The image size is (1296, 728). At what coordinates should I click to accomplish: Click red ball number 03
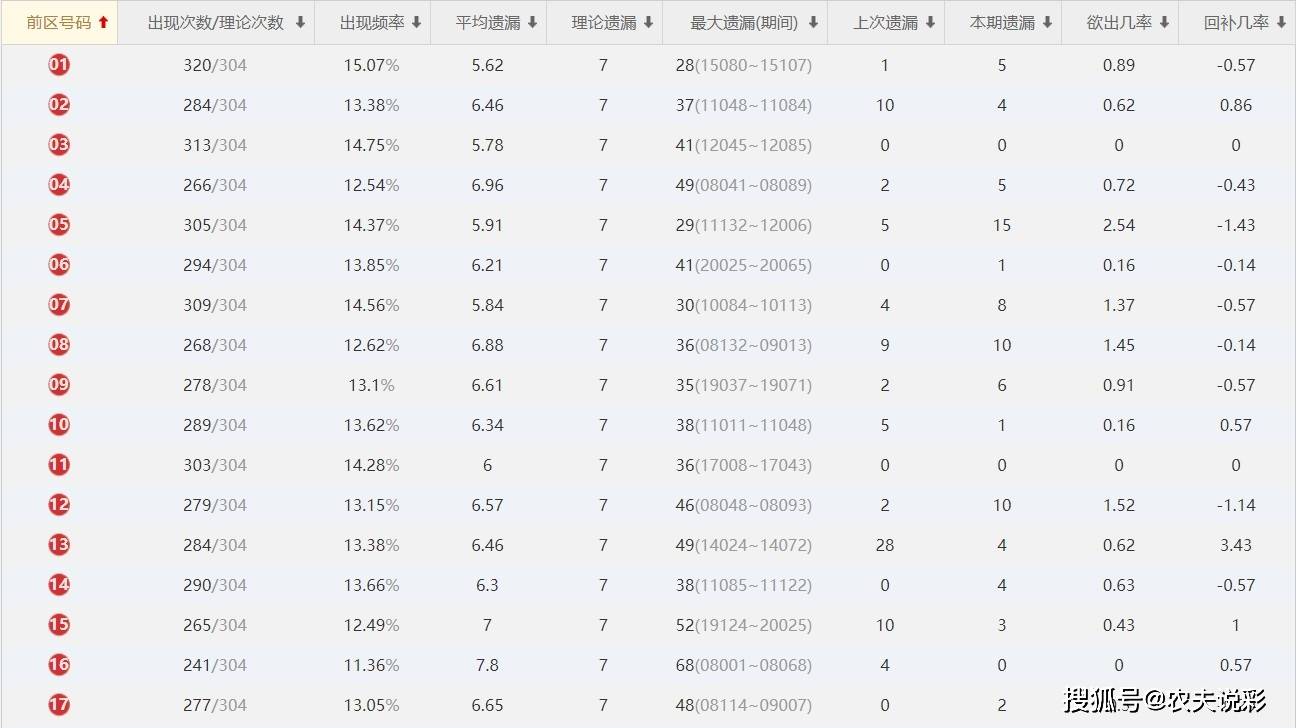coord(59,145)
